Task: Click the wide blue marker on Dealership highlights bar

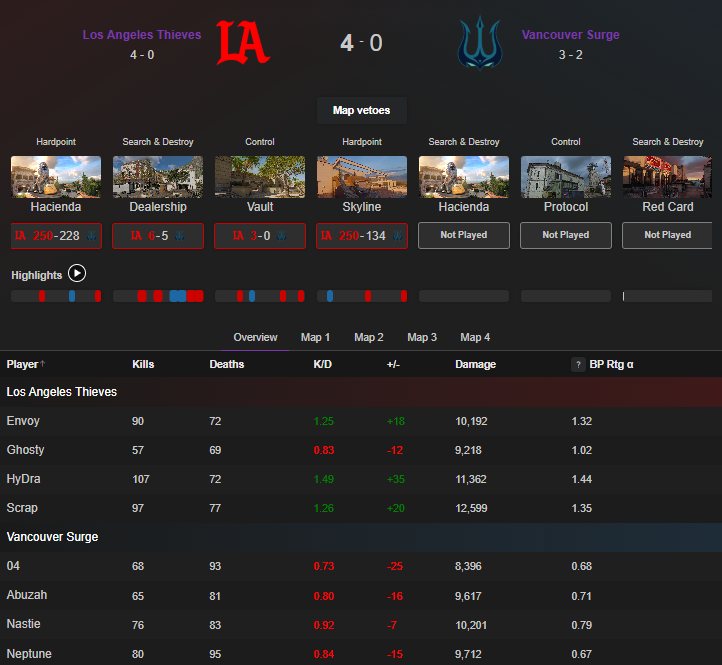Action: [x=178, y=296]
